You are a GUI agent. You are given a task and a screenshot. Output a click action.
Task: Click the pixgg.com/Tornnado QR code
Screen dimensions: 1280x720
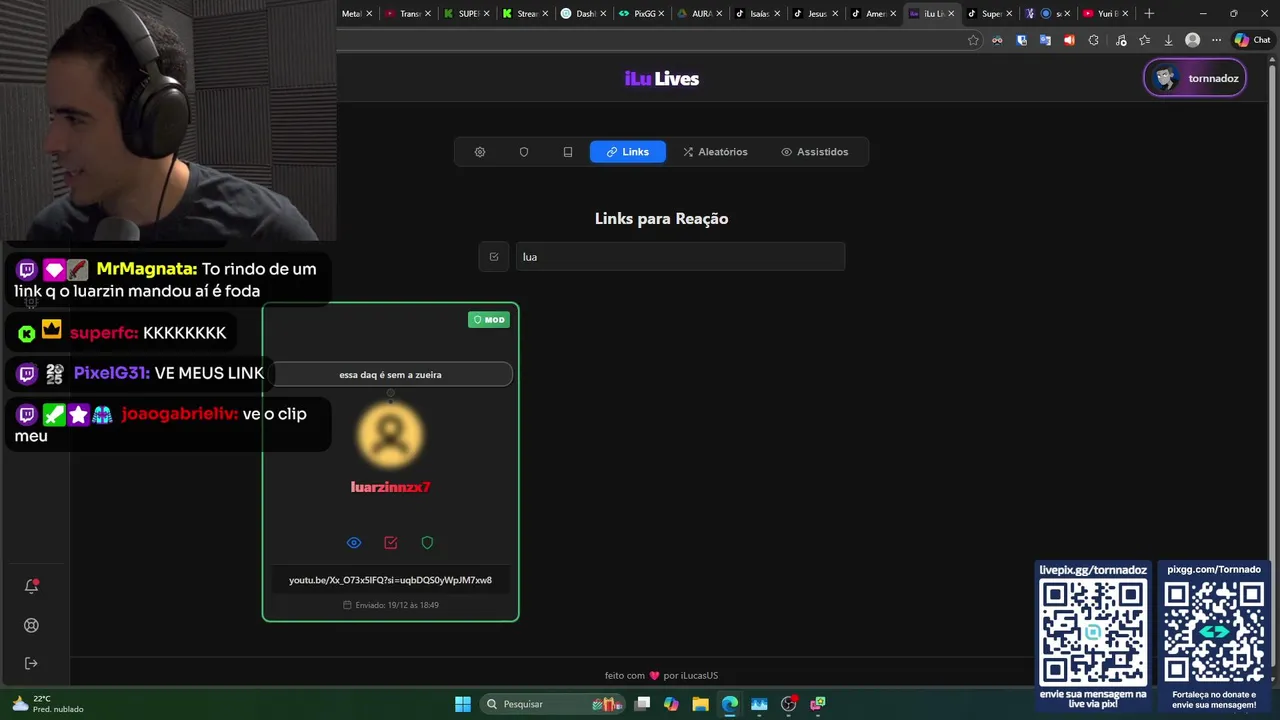[1214, 632]
